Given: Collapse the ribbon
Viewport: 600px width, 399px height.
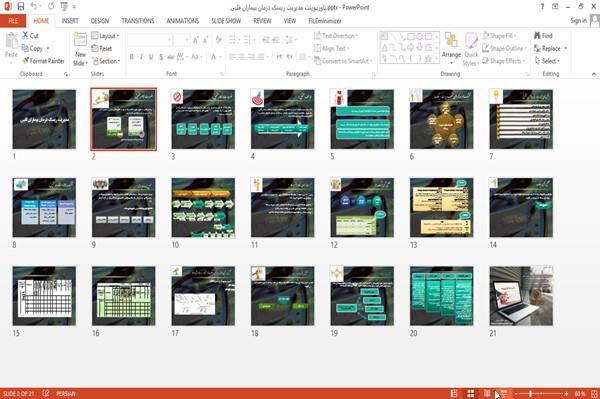Looking at the screenshot, I should point(593,74).
